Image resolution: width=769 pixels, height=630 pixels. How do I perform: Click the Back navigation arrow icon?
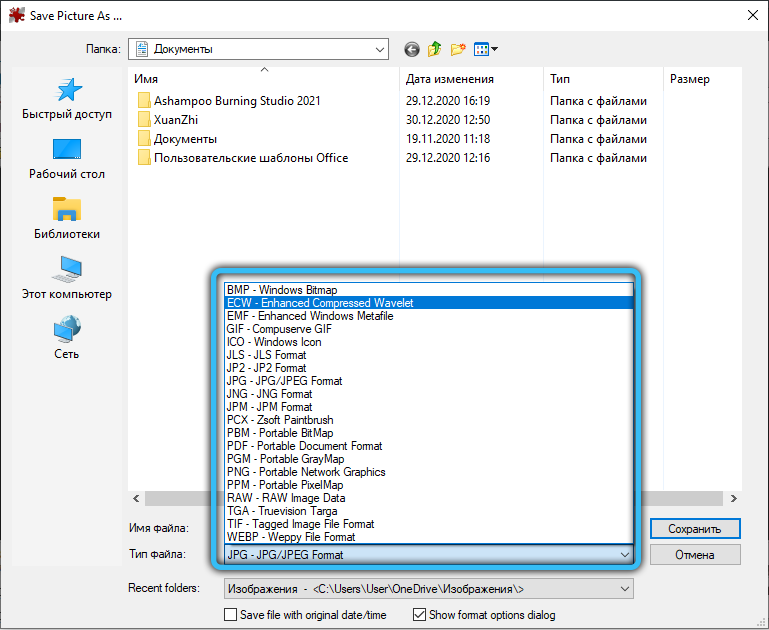[411, 49]
